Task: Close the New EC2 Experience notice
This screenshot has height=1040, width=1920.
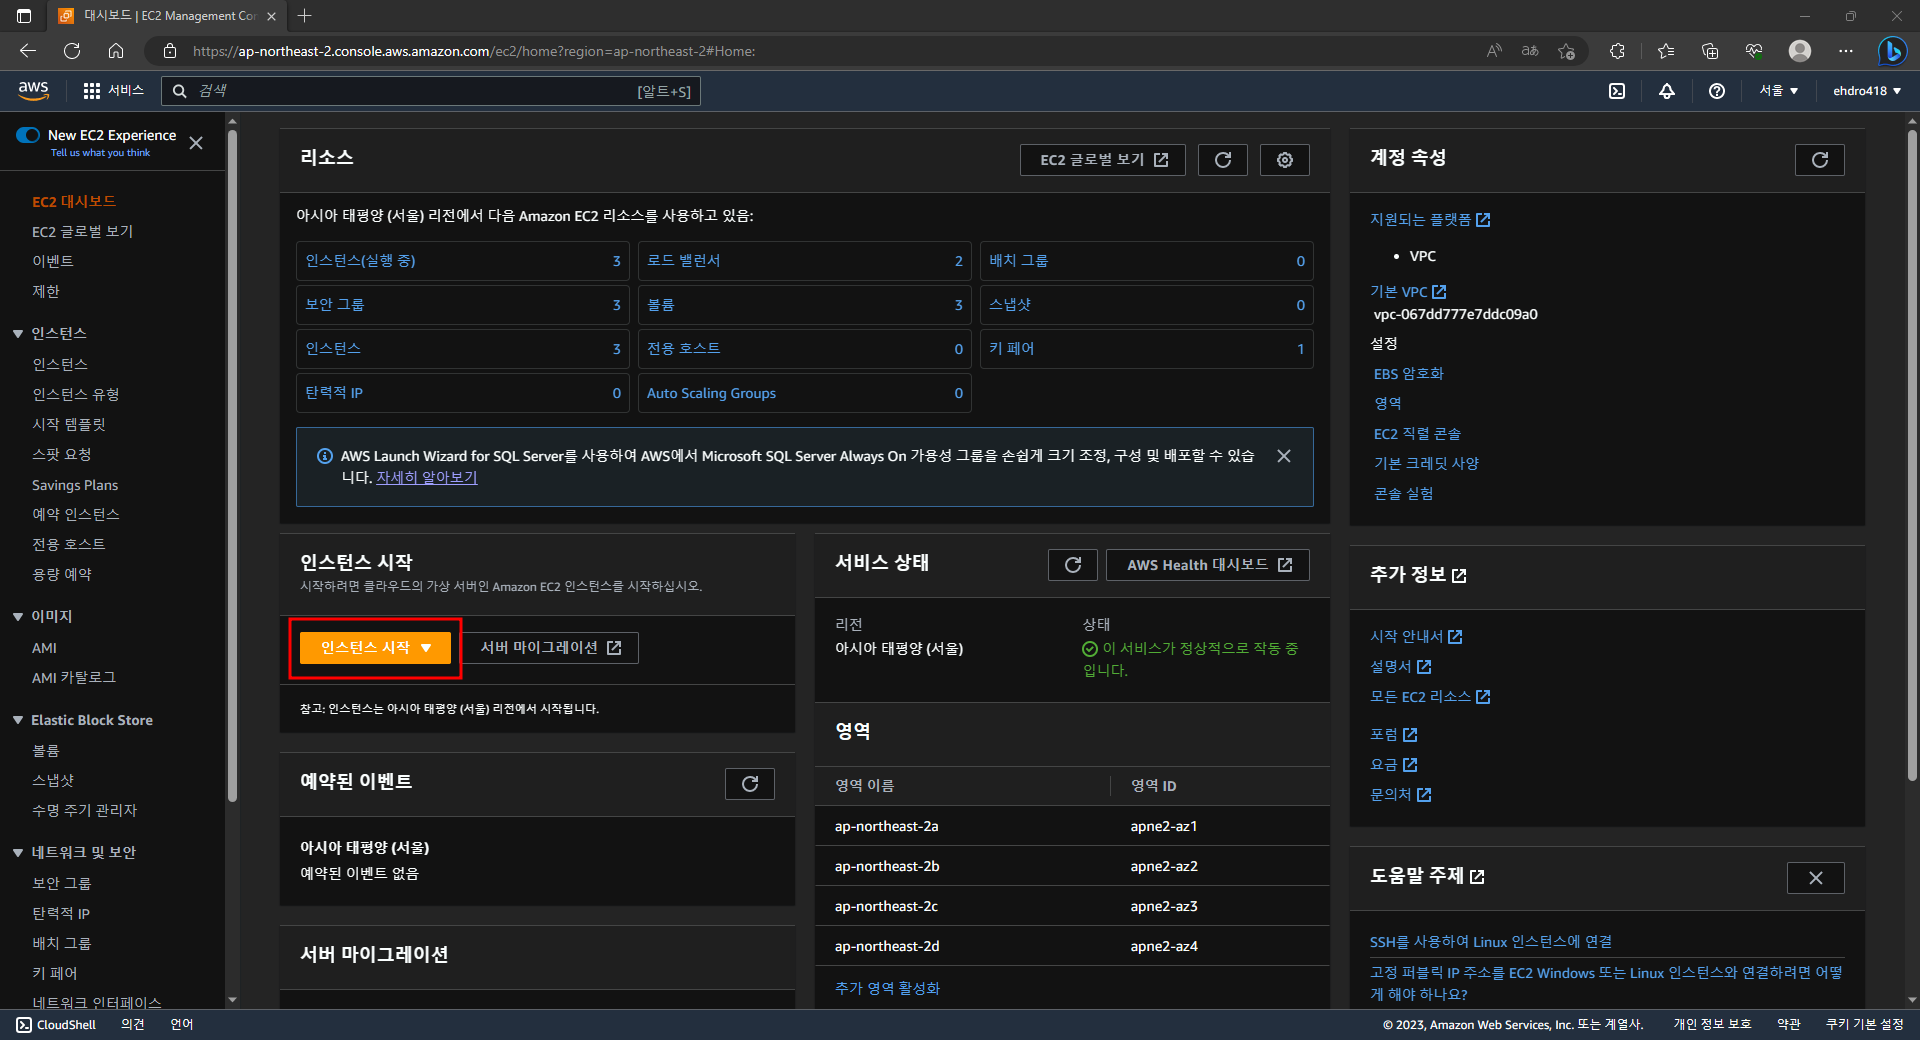Action: pyautogui.click(x=196, y=143)
